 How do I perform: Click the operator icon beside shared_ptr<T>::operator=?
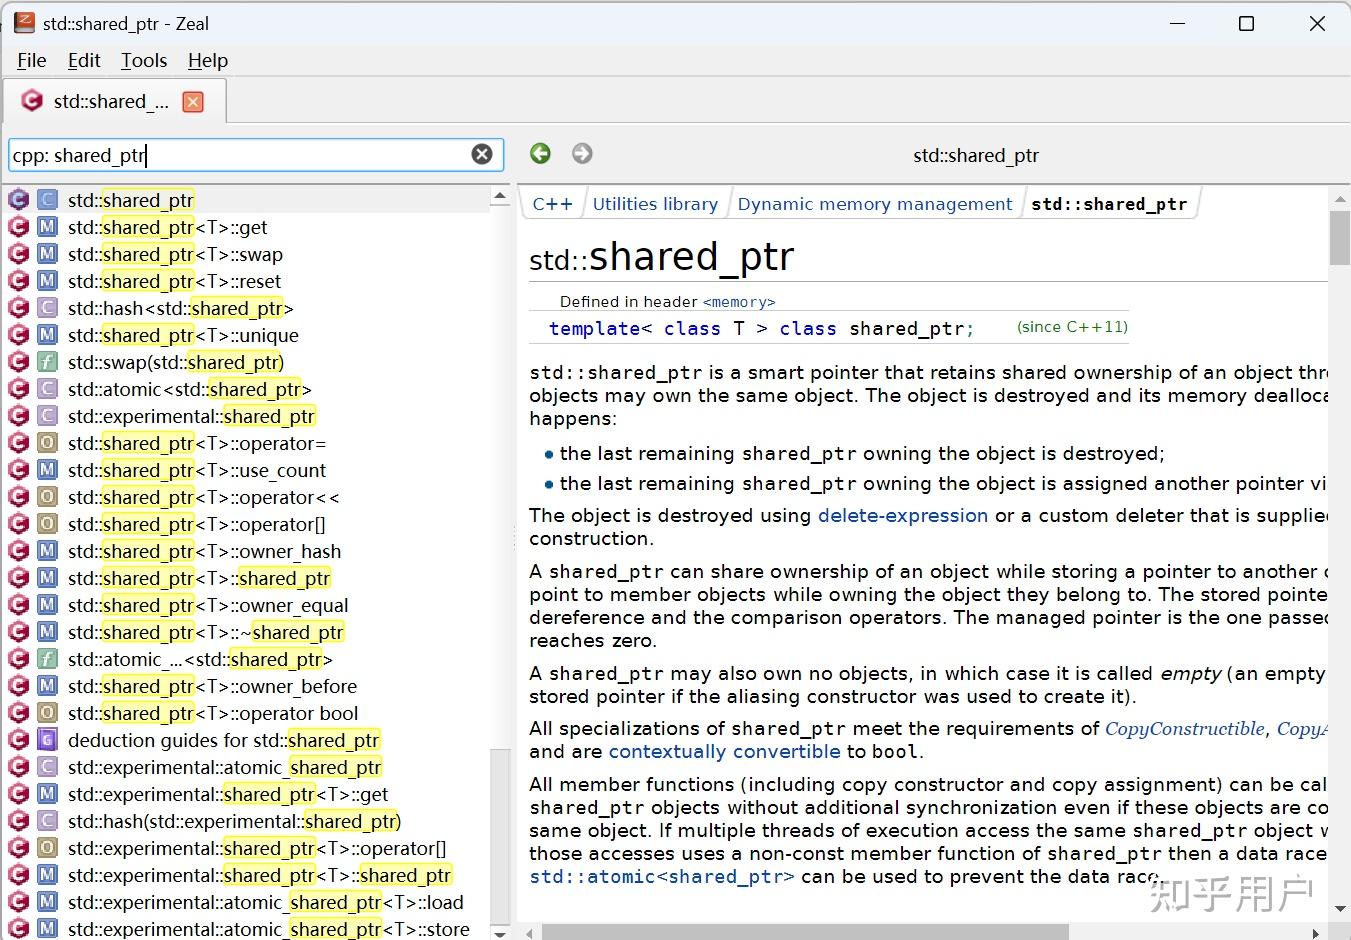click(x=47, y=443)
